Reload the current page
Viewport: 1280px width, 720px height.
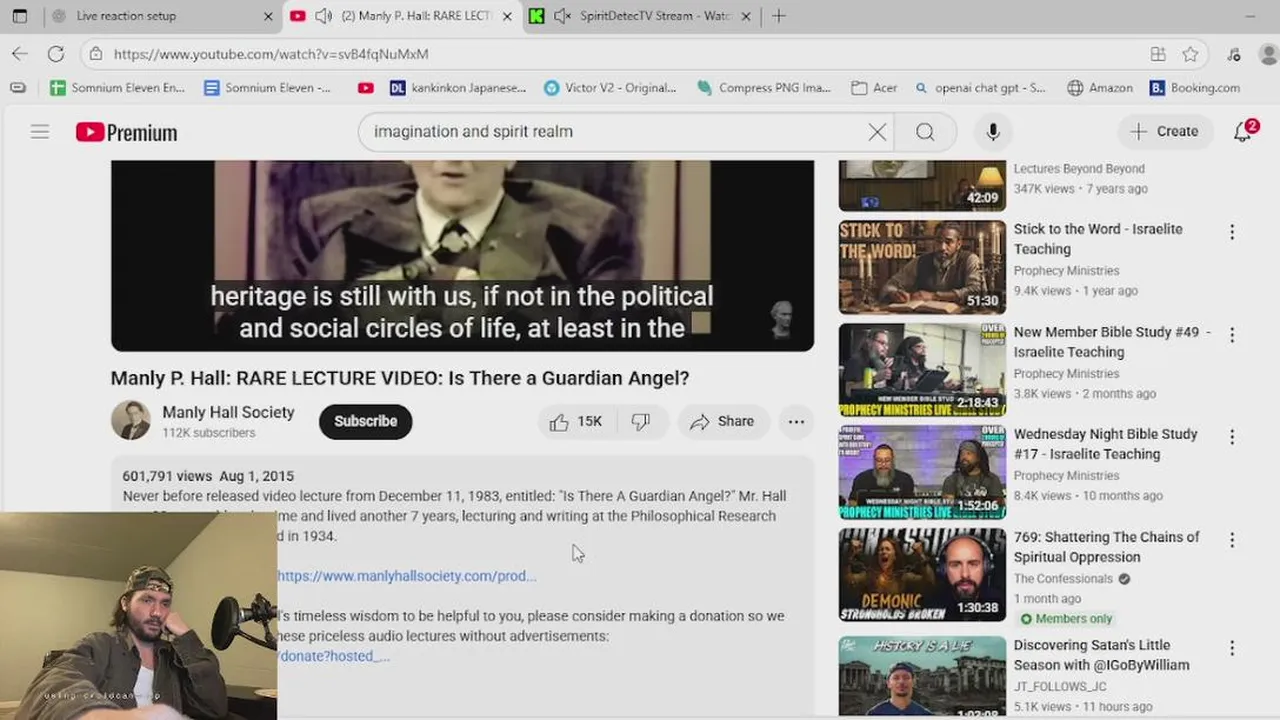(x=56, y=54)
